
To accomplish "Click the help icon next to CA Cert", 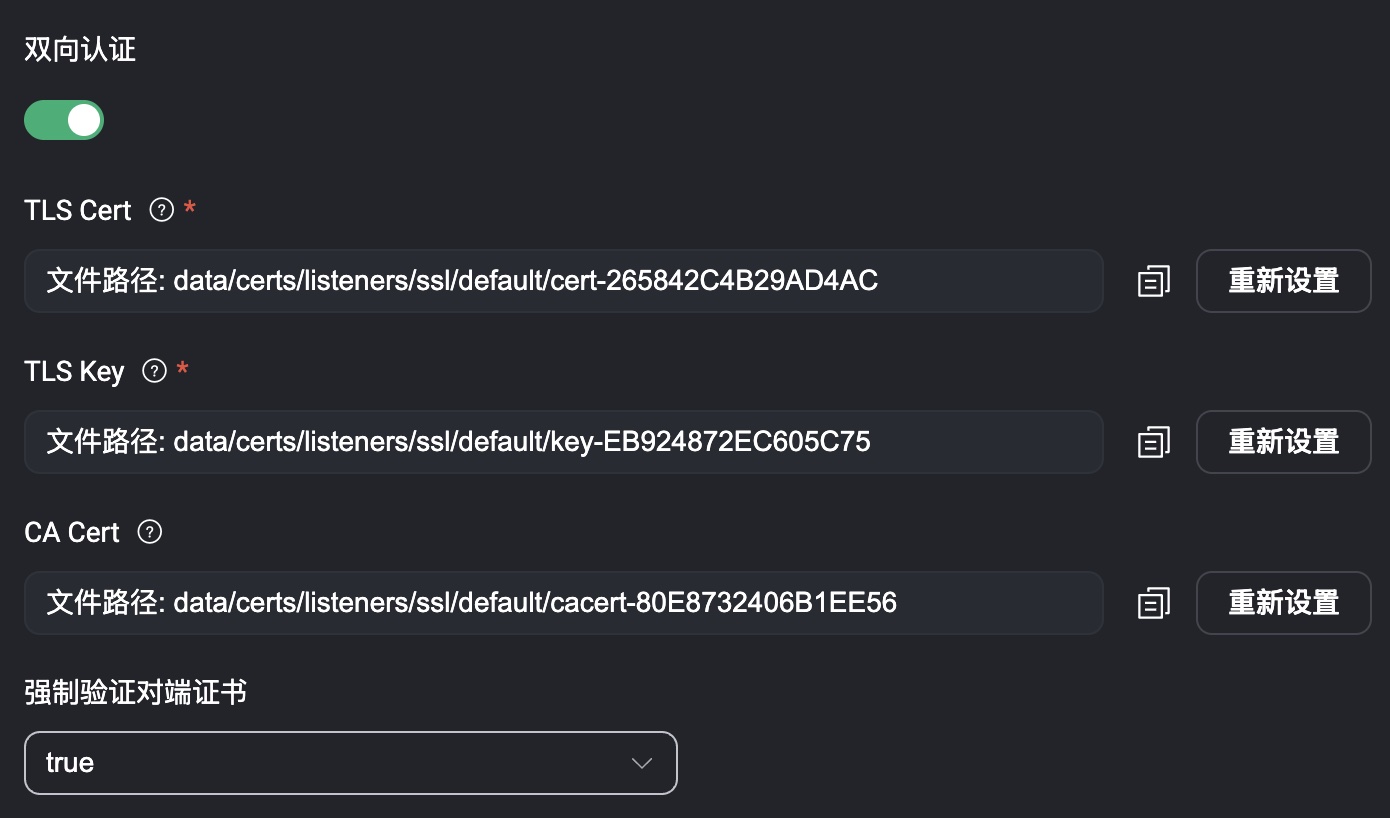I will [149, 532].
